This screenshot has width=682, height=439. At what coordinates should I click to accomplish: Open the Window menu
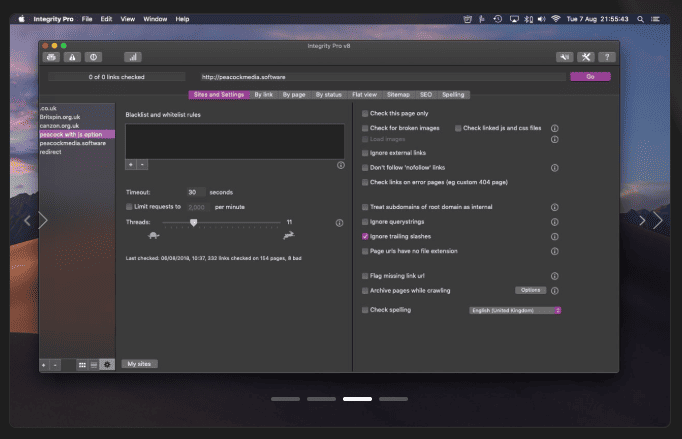tap(155, 19)
